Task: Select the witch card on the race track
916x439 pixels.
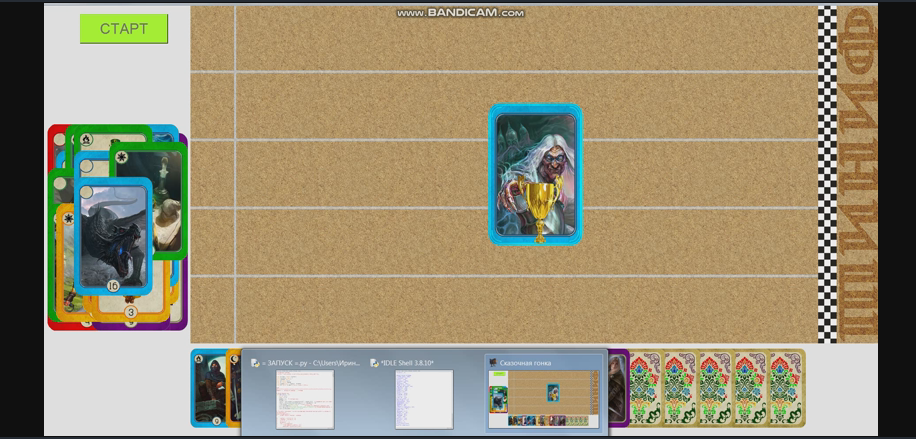Action: pos(535,174)
